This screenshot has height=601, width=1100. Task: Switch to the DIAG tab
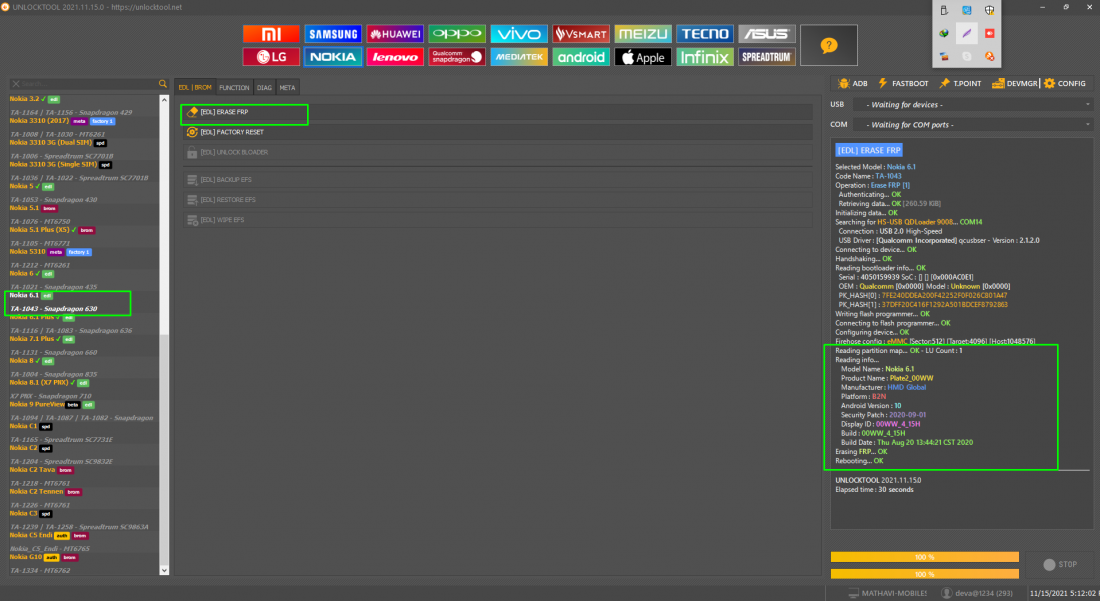pyautogui.click(x=264, y=88)
